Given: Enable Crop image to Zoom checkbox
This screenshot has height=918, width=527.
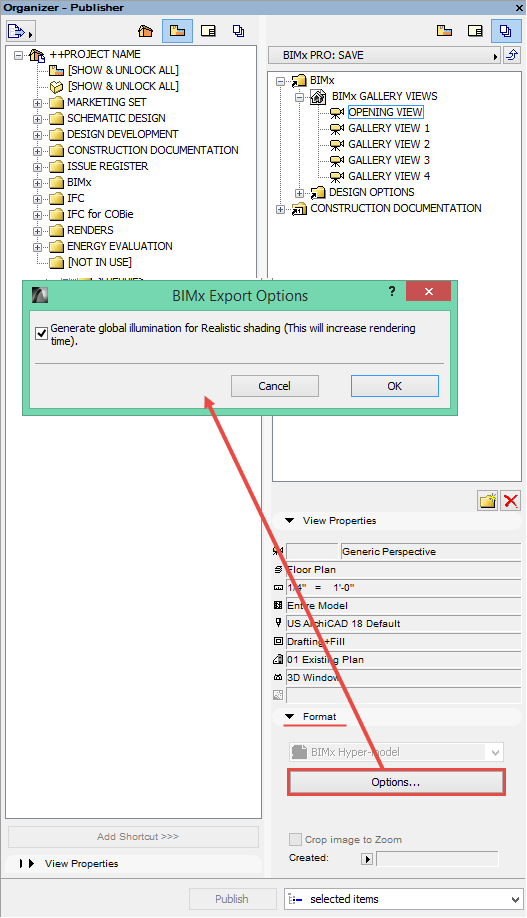Looking at the screenshot, I should pos(296,840).
